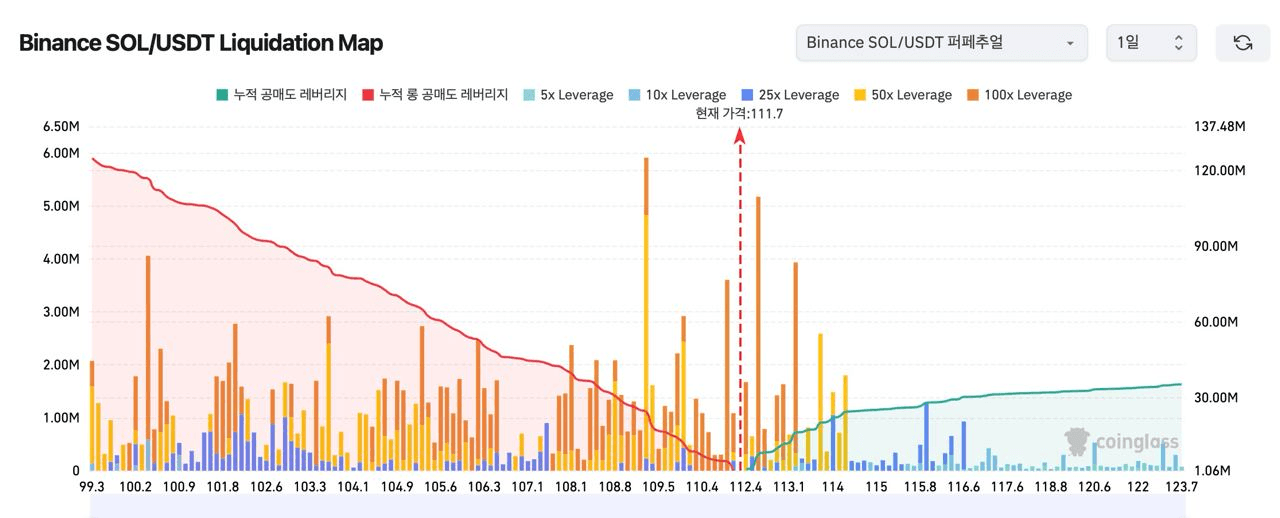The image size is (1280, 518).
Task: Click the red dashed current-price arrowhead
Action: 740,133
